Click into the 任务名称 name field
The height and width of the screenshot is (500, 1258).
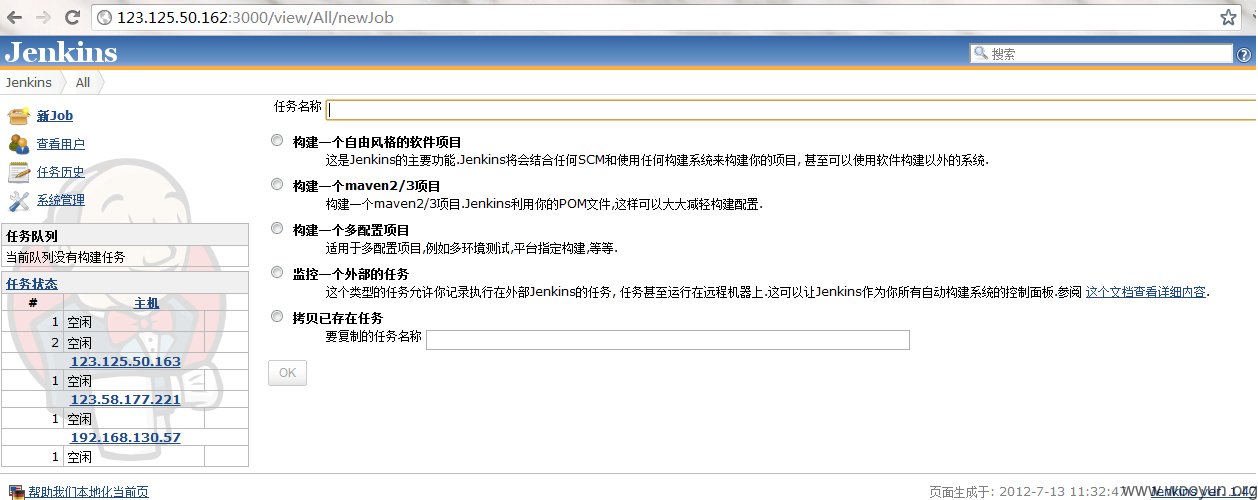click(x=792, y=109)
